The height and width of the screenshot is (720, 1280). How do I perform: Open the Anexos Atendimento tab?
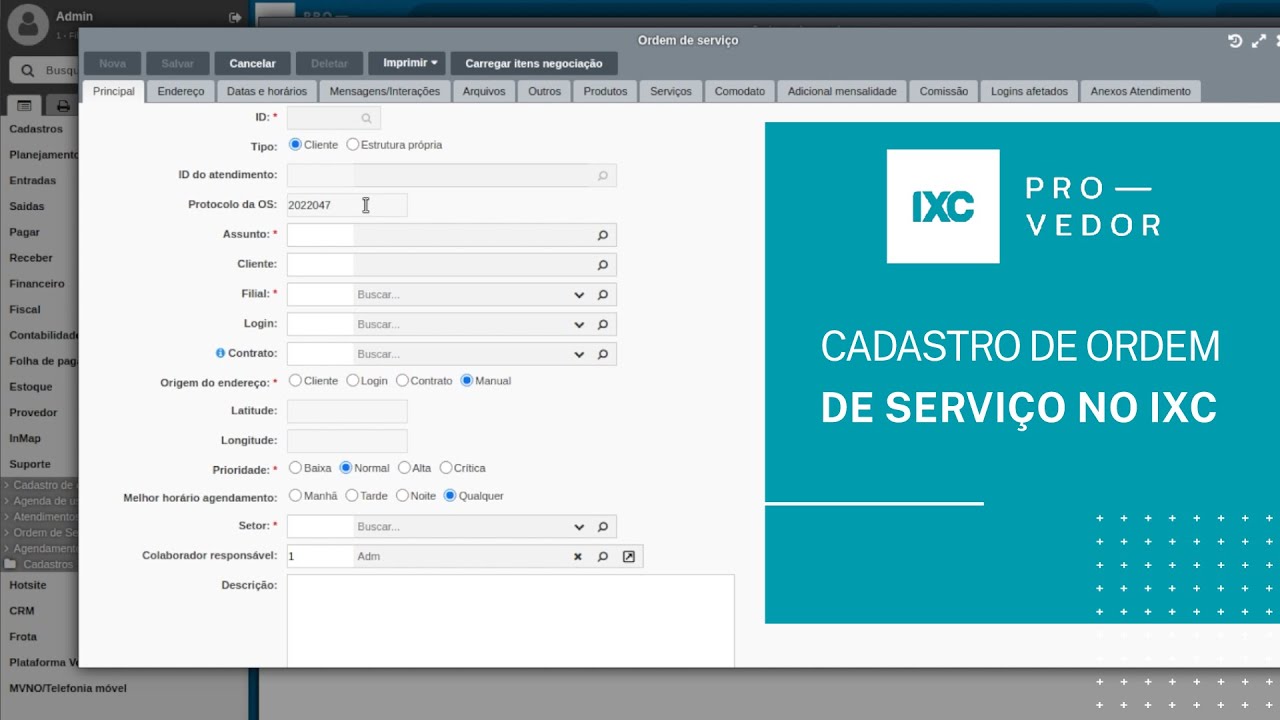(1141, 91)
